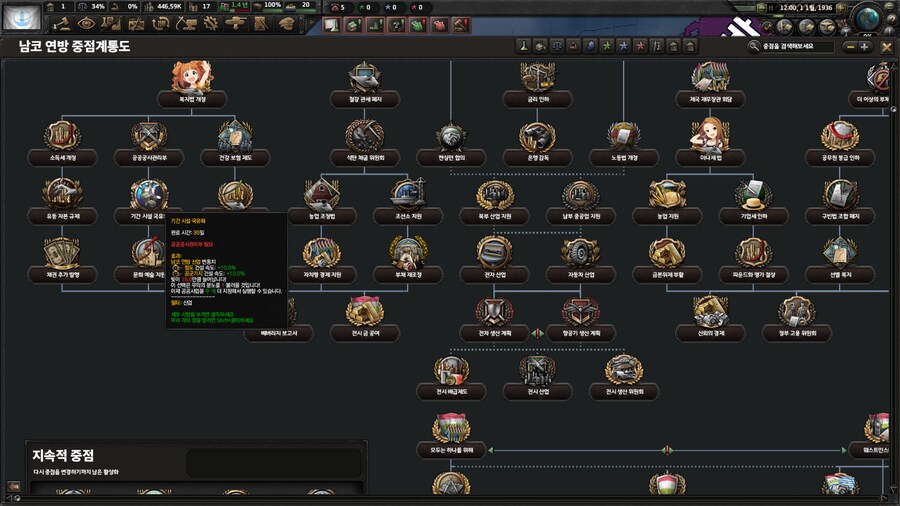The width and height of the screenshot is (900, 506).
Task: Select the 조선소 지원 shipyard focus
Action: point(408,195)
